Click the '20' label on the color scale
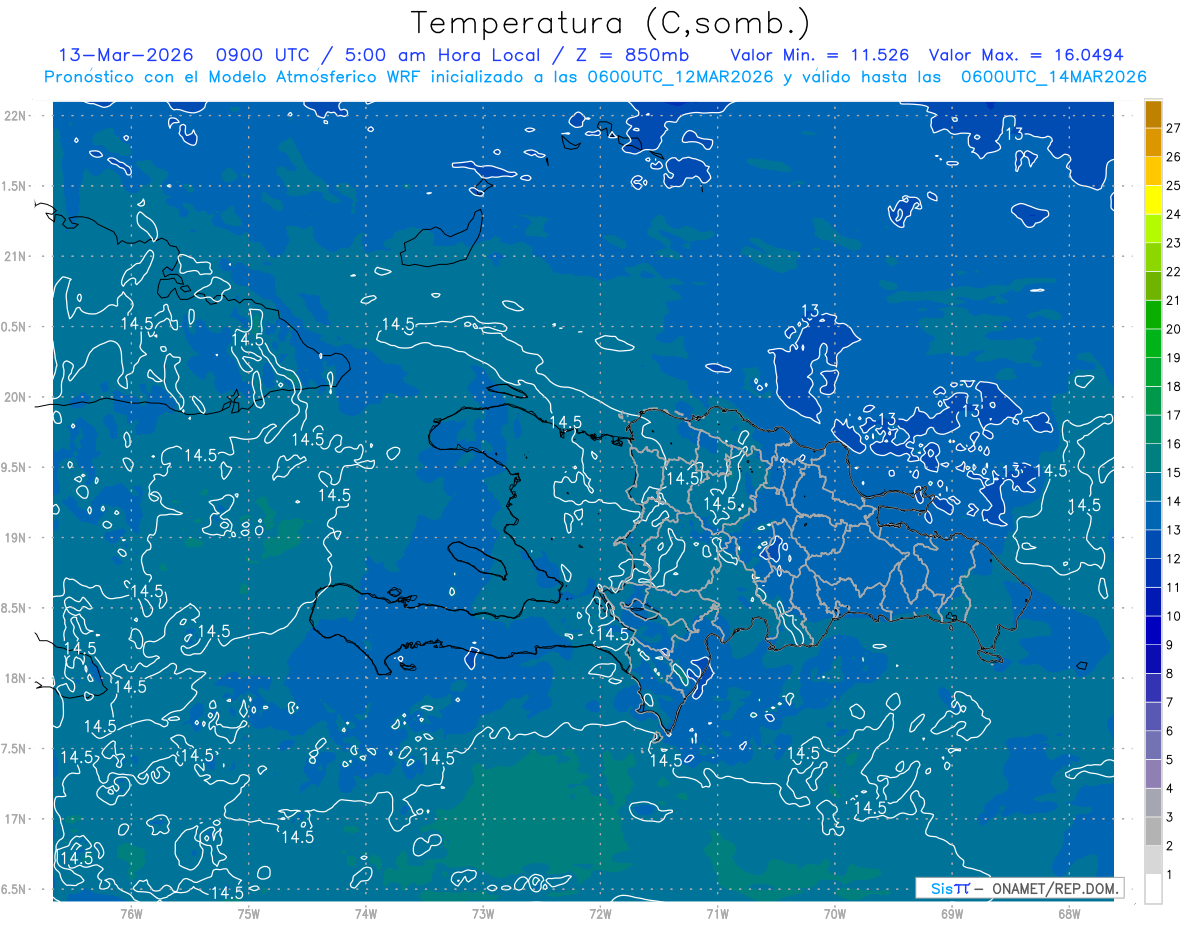The image size is (1200, 927). click(1174, 329)
